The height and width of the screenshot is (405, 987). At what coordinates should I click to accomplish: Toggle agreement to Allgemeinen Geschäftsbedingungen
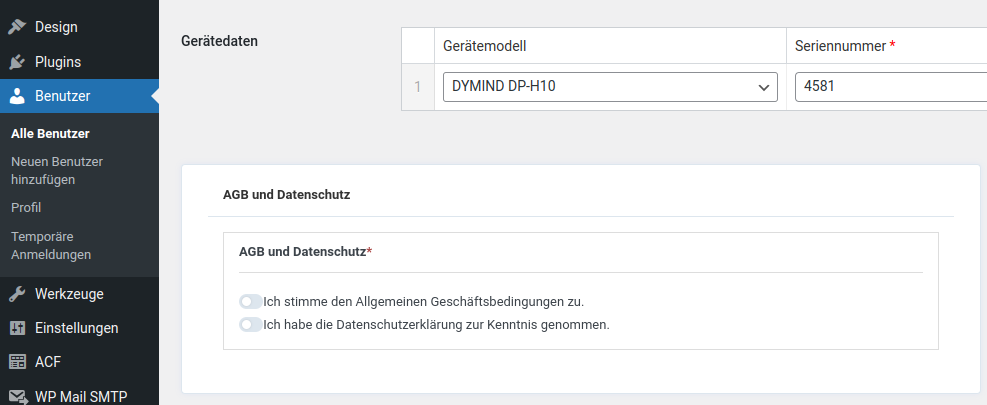pyautogui.click(x=251, y=302)
